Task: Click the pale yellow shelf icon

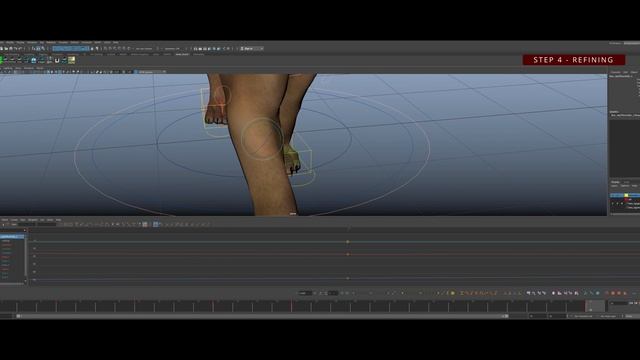Action: (x=71, y=60)
